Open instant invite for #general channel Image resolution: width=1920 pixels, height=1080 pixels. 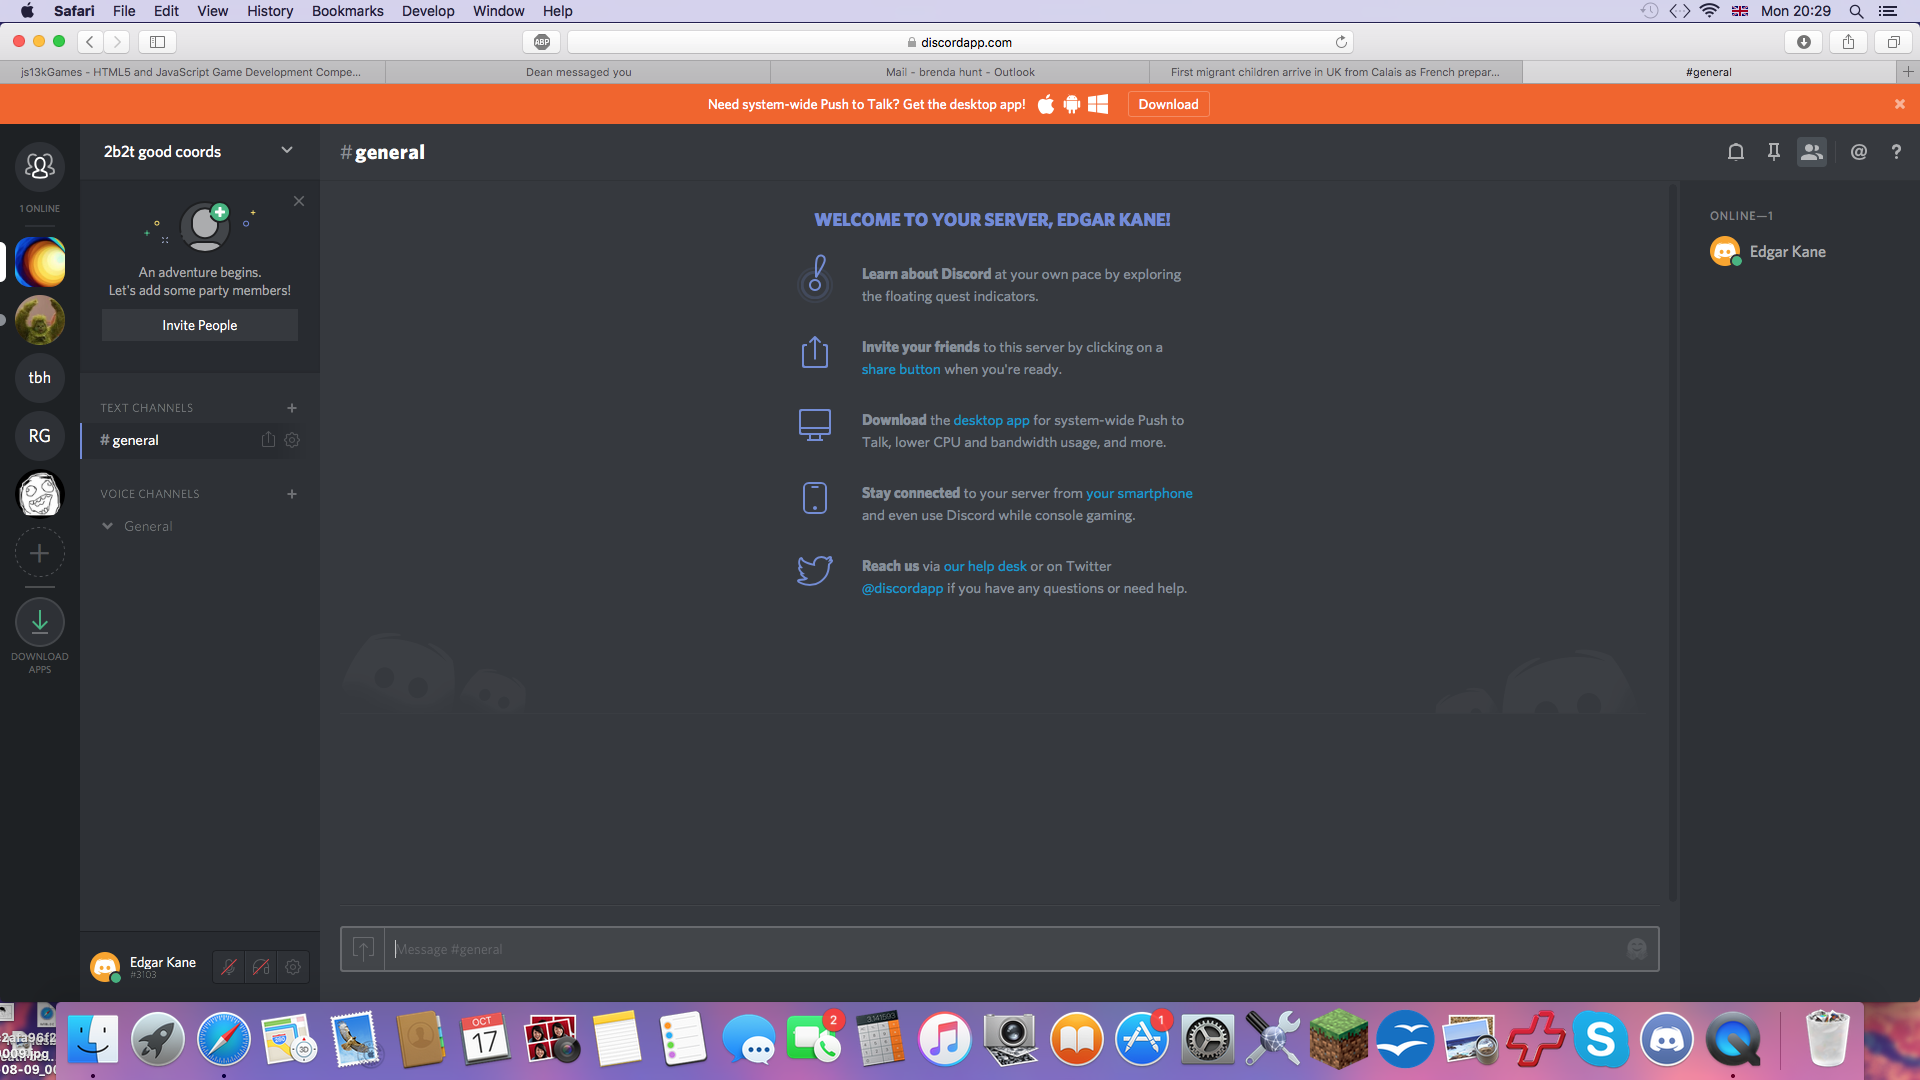(268, 440)
